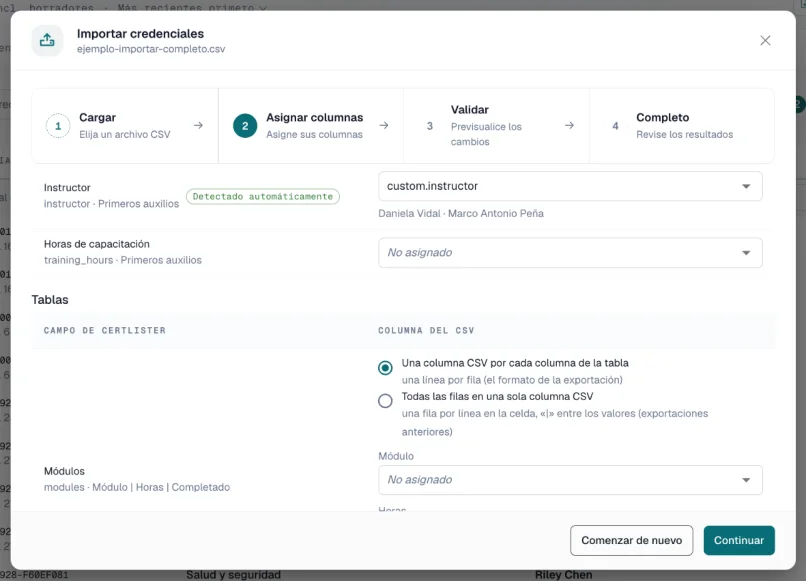806x581 pixels.
Task: Click the Continuar button
Action: [x=739, y=540]
